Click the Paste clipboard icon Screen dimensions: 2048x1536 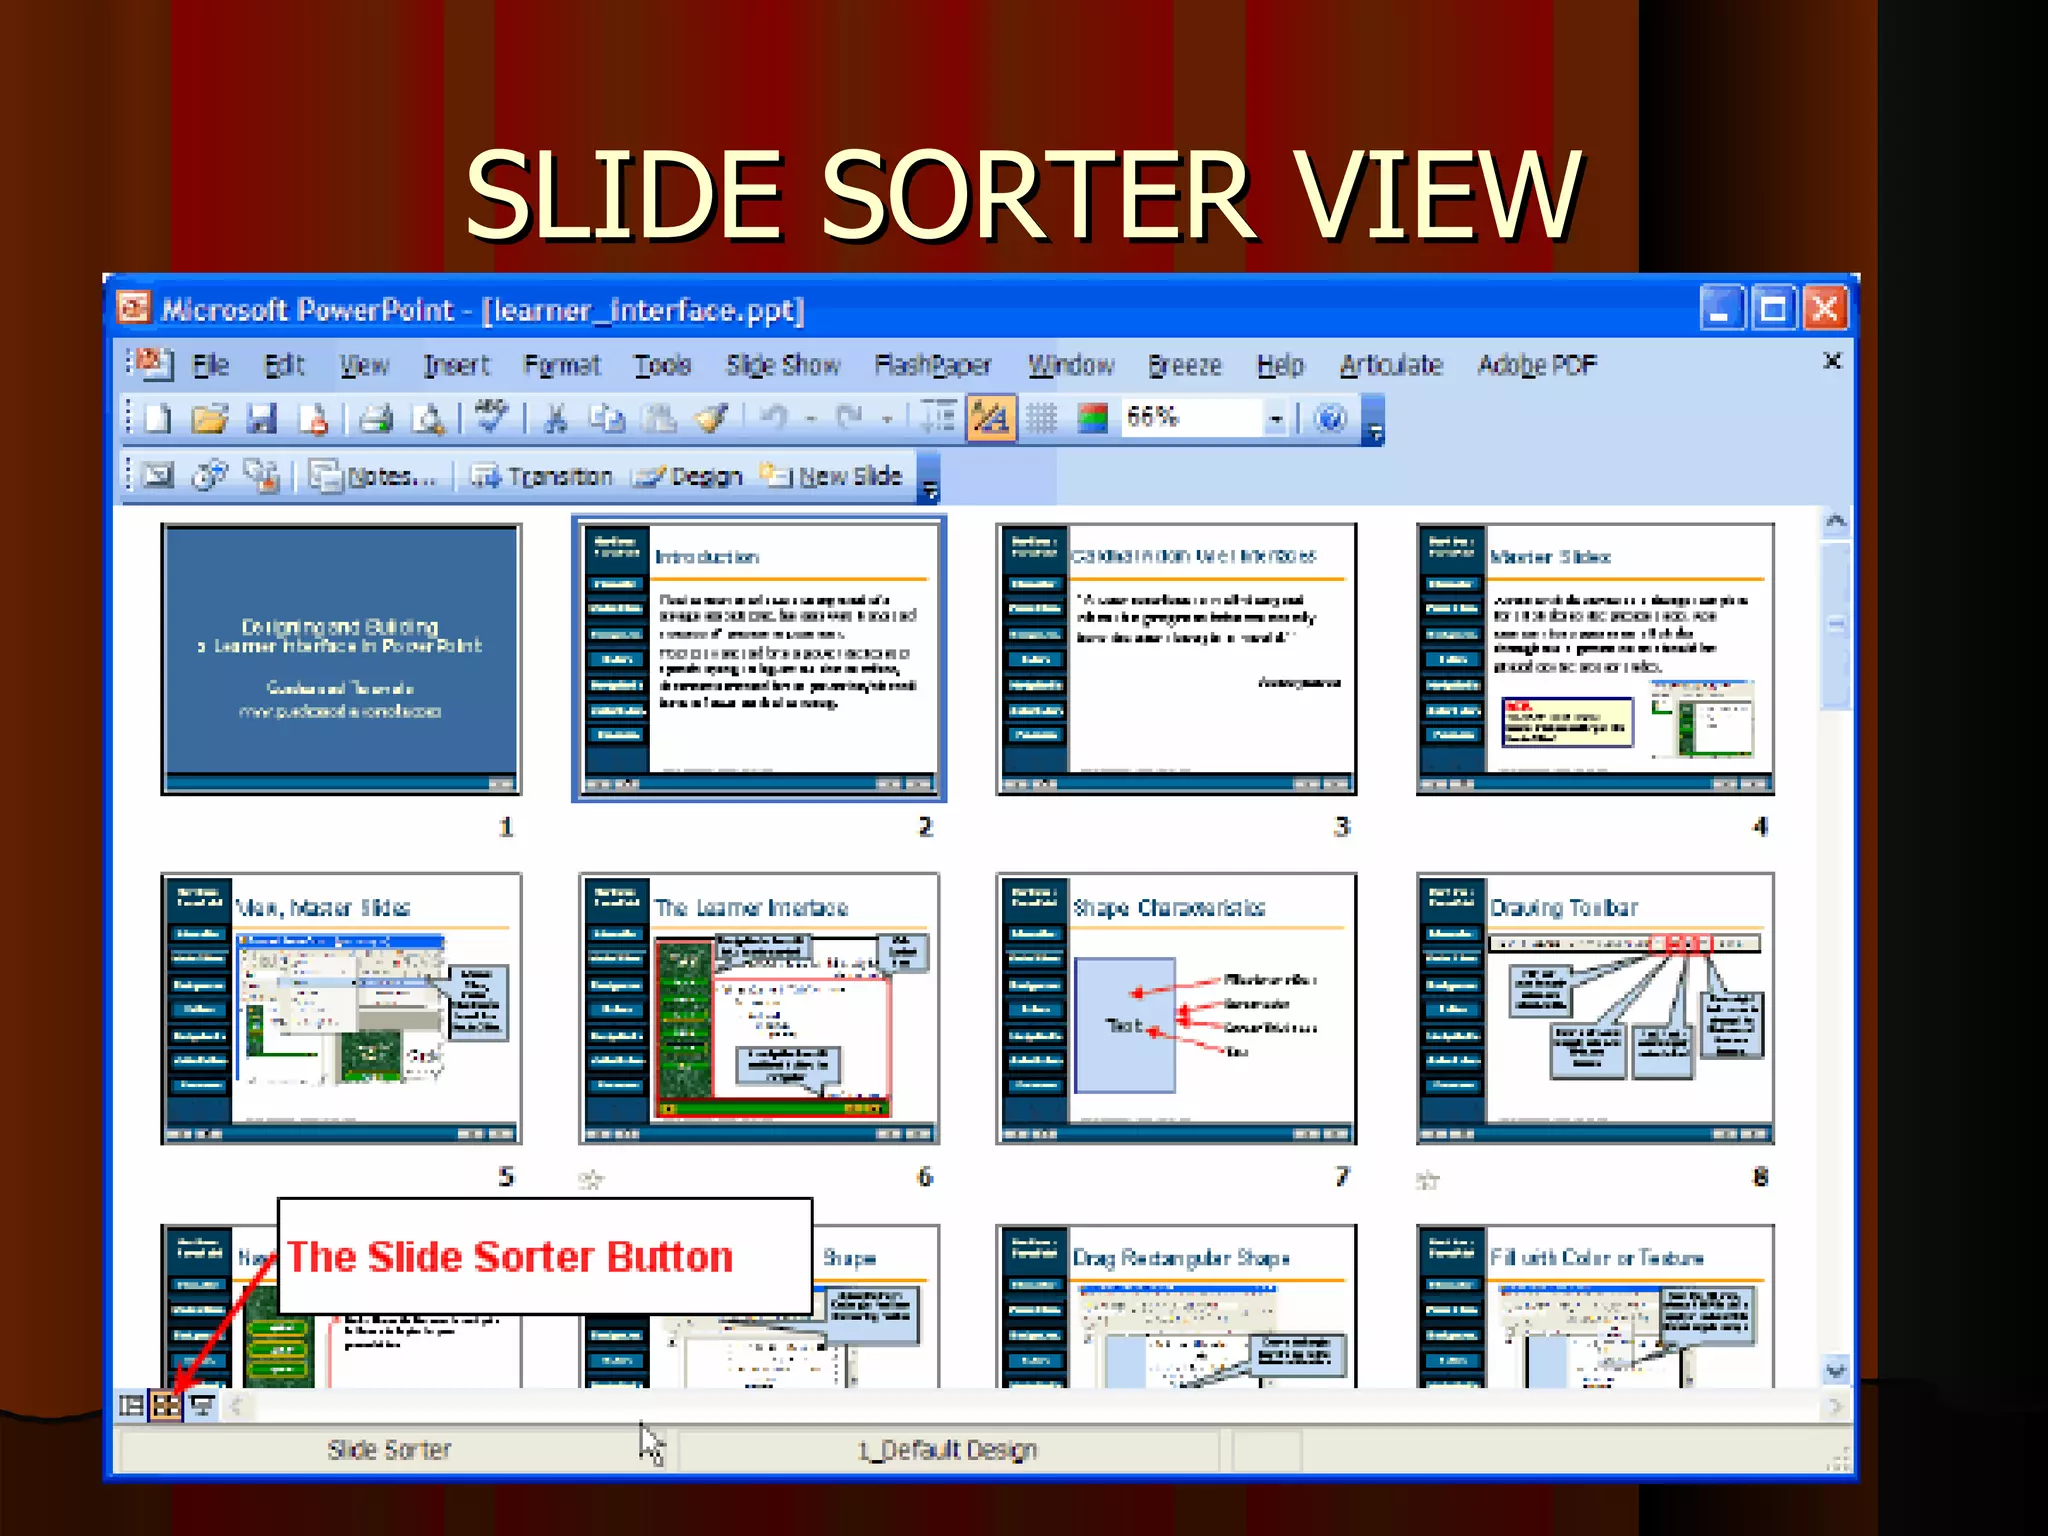[x=659, y=418]
